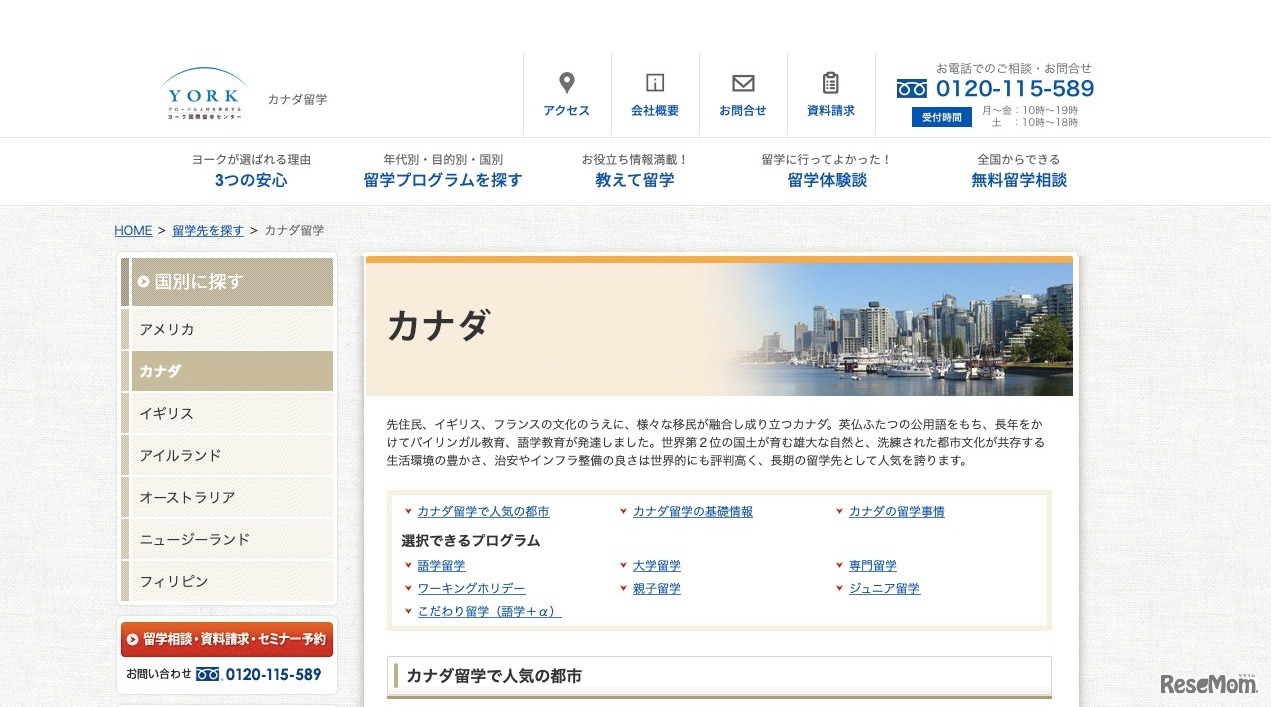
Task: Click the ReseMom watermark logo
Action: coord(1208,683)
